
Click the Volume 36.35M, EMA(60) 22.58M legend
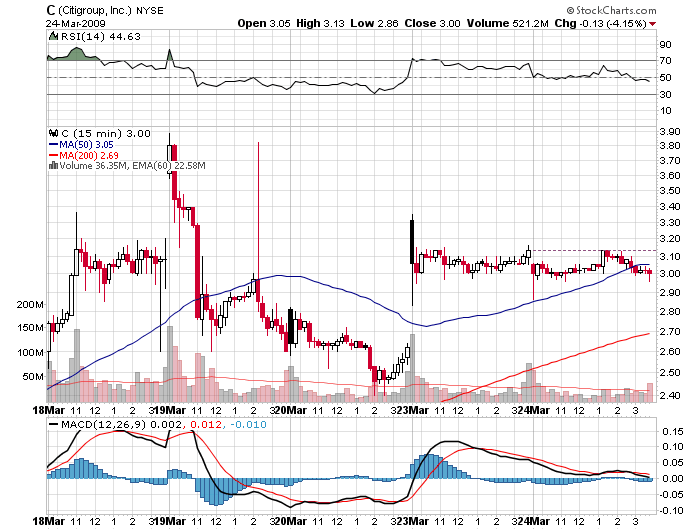[x=132, y=166]
